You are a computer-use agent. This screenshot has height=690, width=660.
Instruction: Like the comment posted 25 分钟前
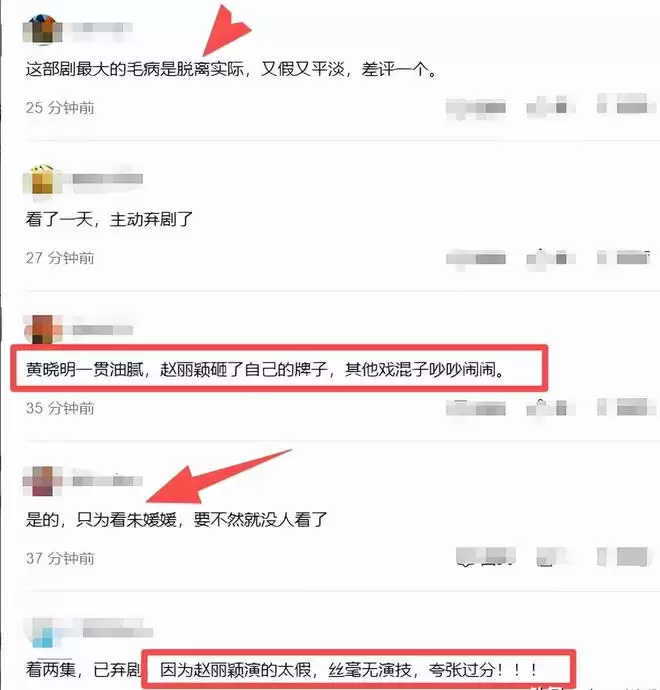550,107
